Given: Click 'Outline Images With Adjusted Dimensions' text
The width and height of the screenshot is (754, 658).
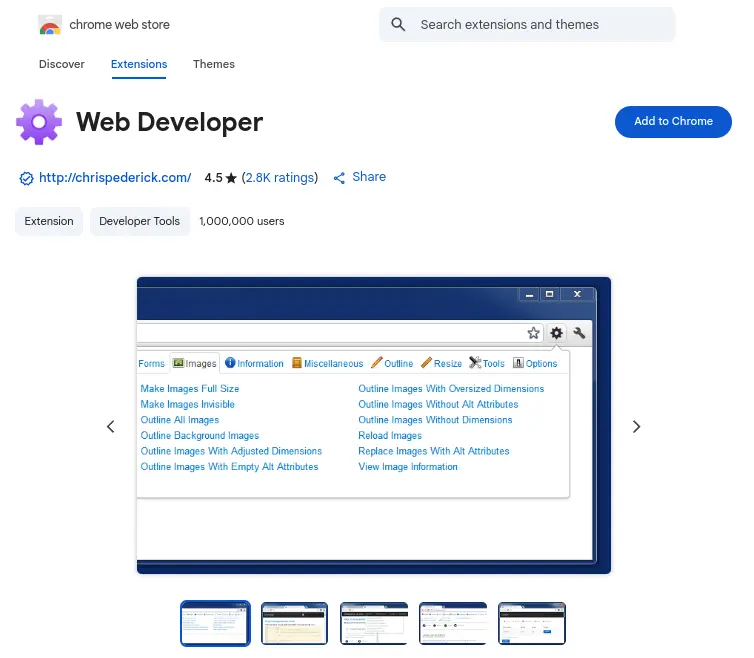Looking at the screenshot, I should pyautogui.click(x=231, y=451).
